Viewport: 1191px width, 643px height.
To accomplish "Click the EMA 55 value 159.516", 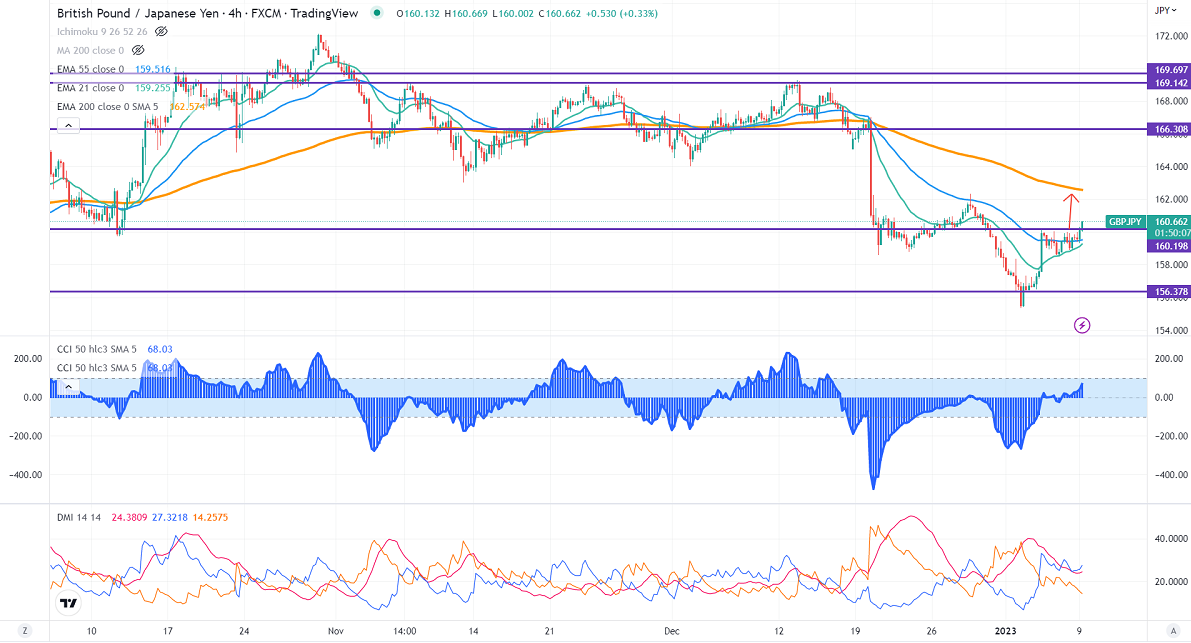I will [153, 69].
